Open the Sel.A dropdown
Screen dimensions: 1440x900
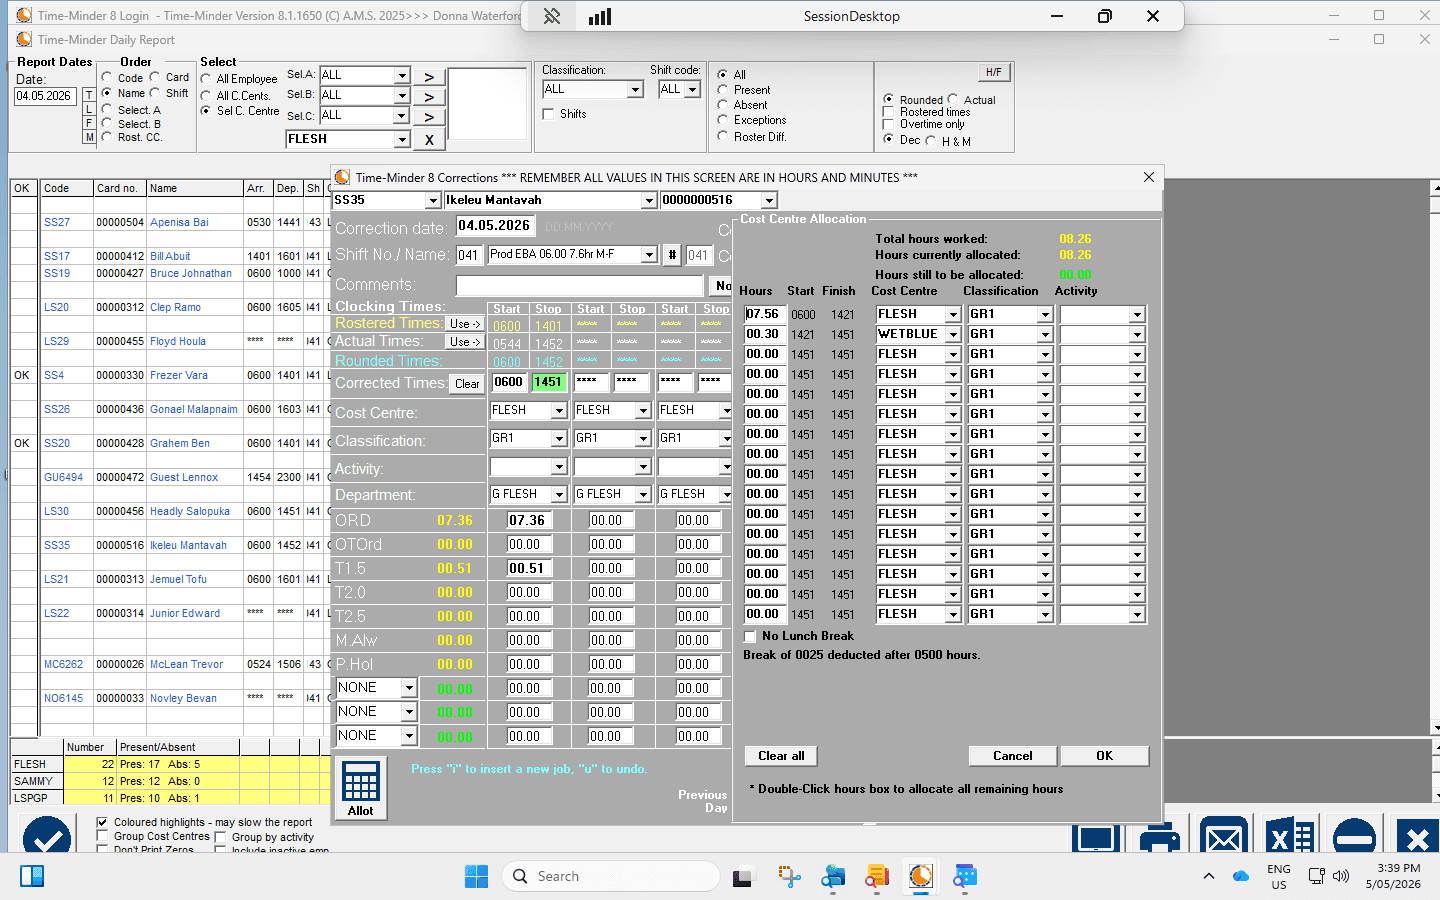(x=402, y=75)
